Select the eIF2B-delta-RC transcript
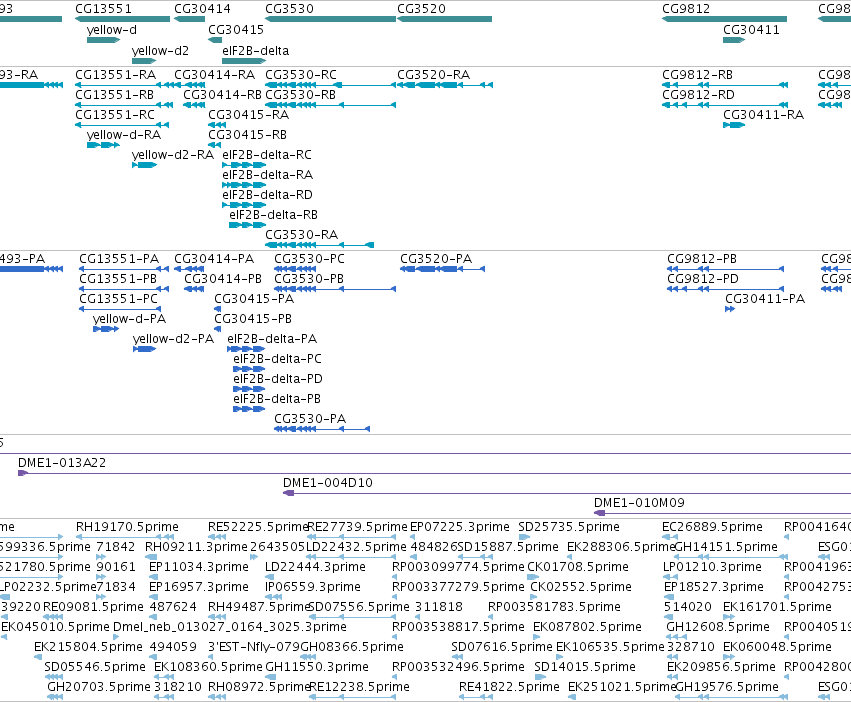The height and width of the screenshot is (702, 851). click(244, 165)
